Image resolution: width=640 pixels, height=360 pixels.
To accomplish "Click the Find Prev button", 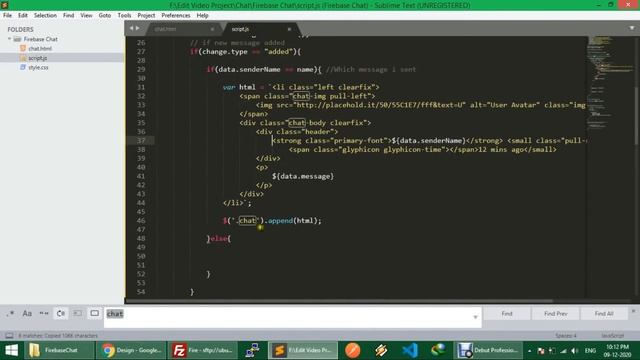I will click(556, 313).
